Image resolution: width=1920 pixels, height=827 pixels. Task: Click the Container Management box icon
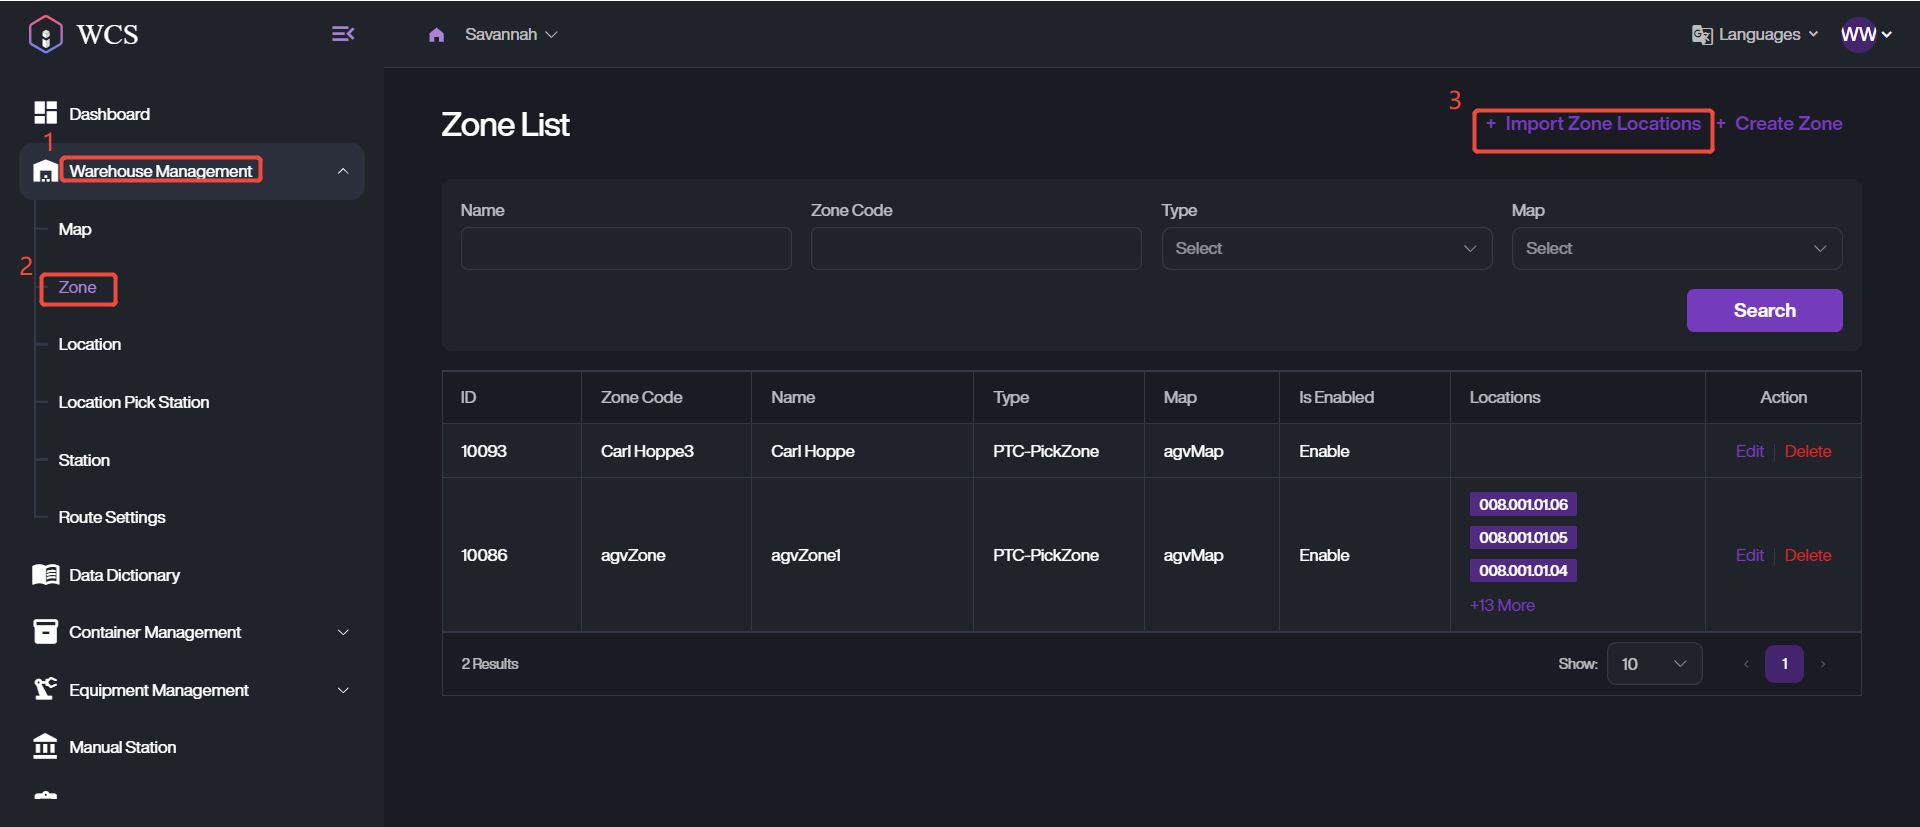[45, 632]
